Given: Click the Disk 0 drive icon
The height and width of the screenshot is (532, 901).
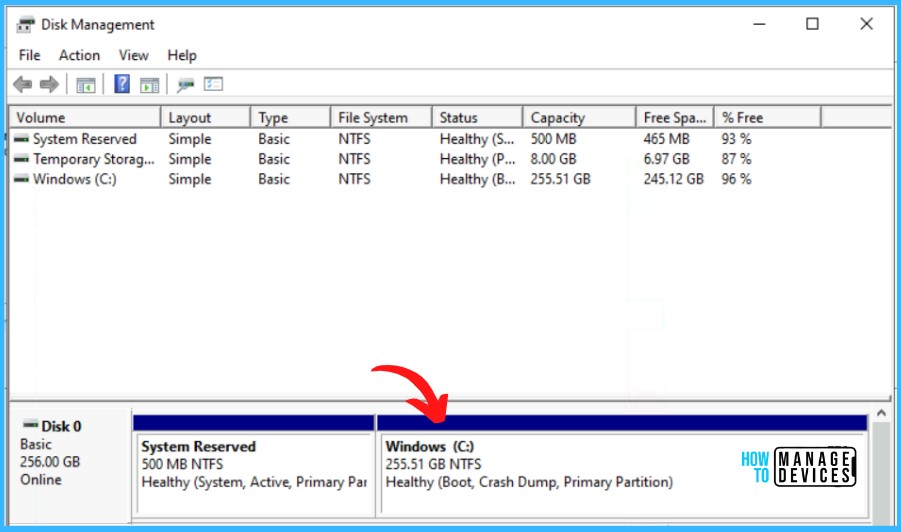Looking at the screenshot, I should 30,425.
